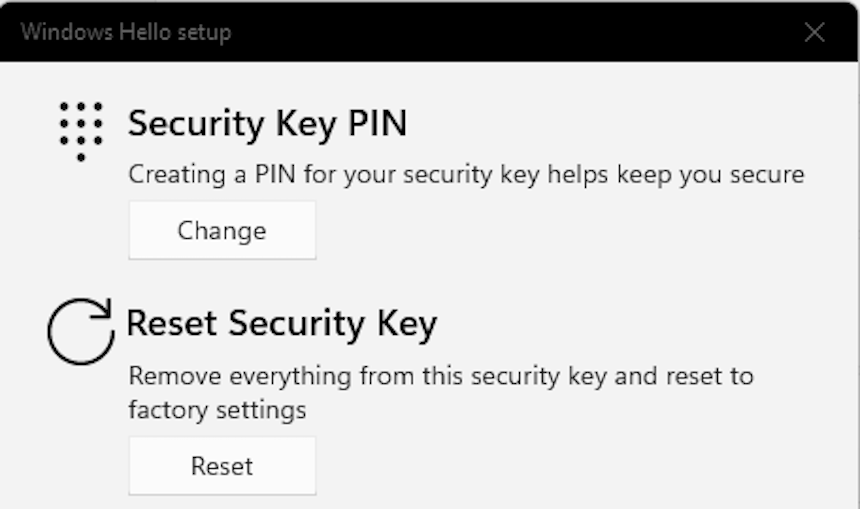This screenshot has width=860, height=509.
Task: Click the blank area right of the Reset button
Action: click(560, 466)
